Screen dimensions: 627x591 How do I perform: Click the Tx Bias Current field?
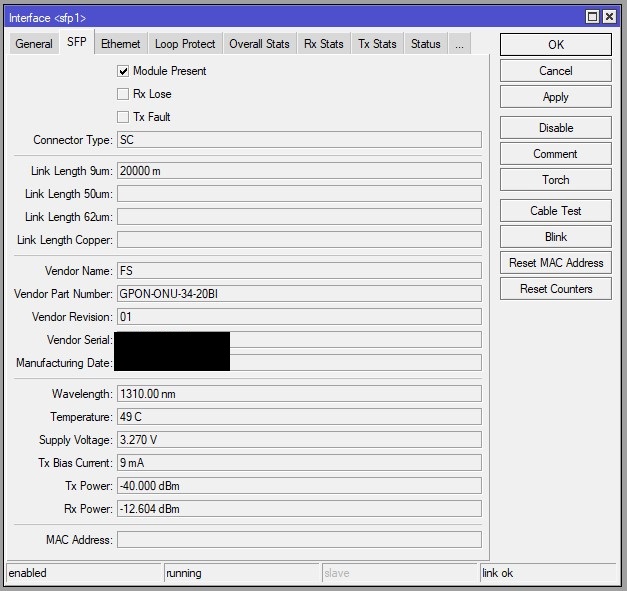coord(299,463)
